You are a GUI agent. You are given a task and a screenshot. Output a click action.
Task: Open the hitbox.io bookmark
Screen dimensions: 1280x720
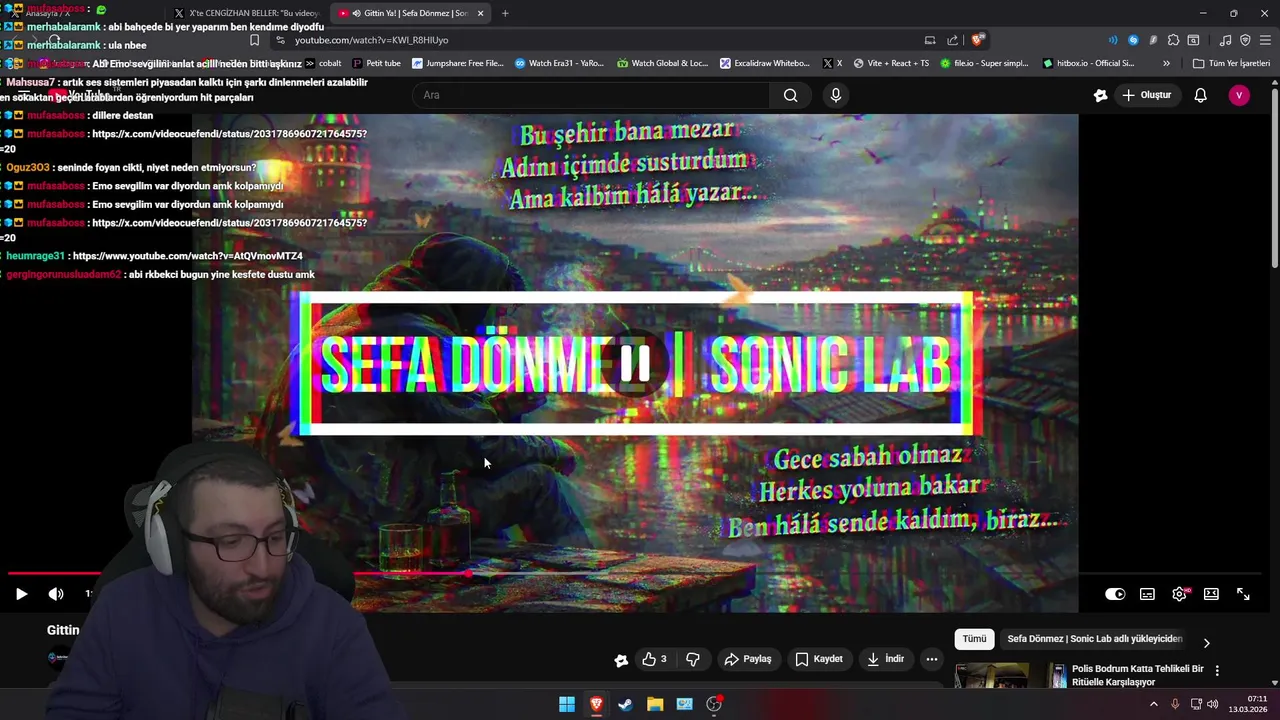(1088, 63)
